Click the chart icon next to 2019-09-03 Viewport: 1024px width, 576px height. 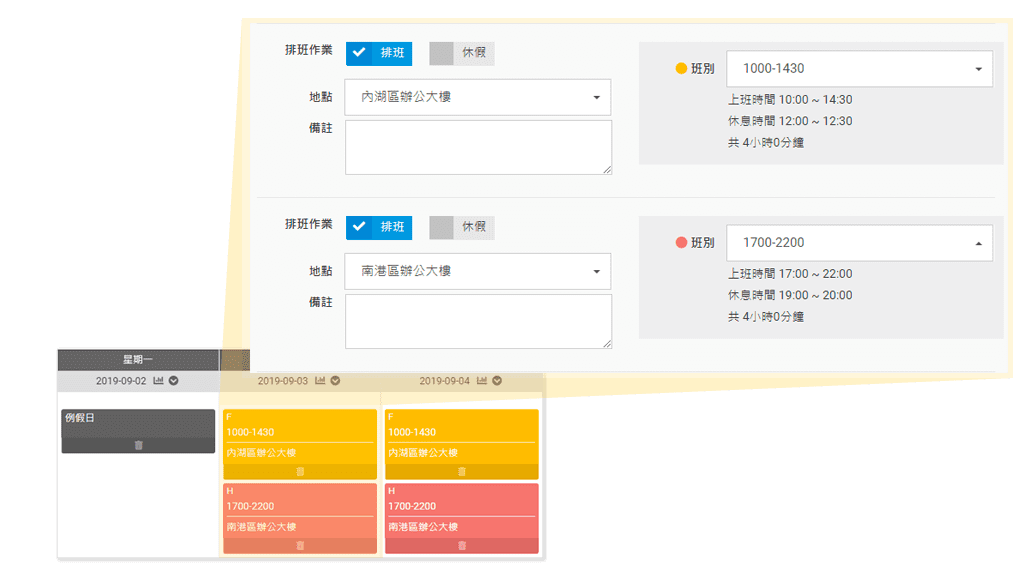320,380
